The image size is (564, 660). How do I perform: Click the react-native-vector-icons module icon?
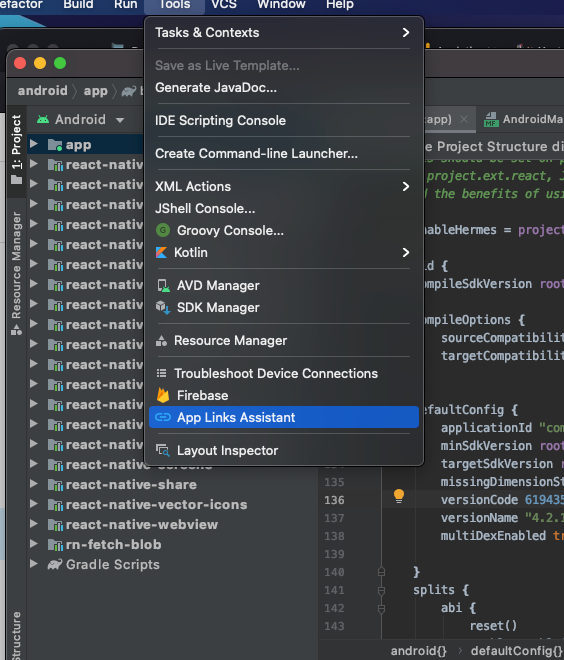55,504
